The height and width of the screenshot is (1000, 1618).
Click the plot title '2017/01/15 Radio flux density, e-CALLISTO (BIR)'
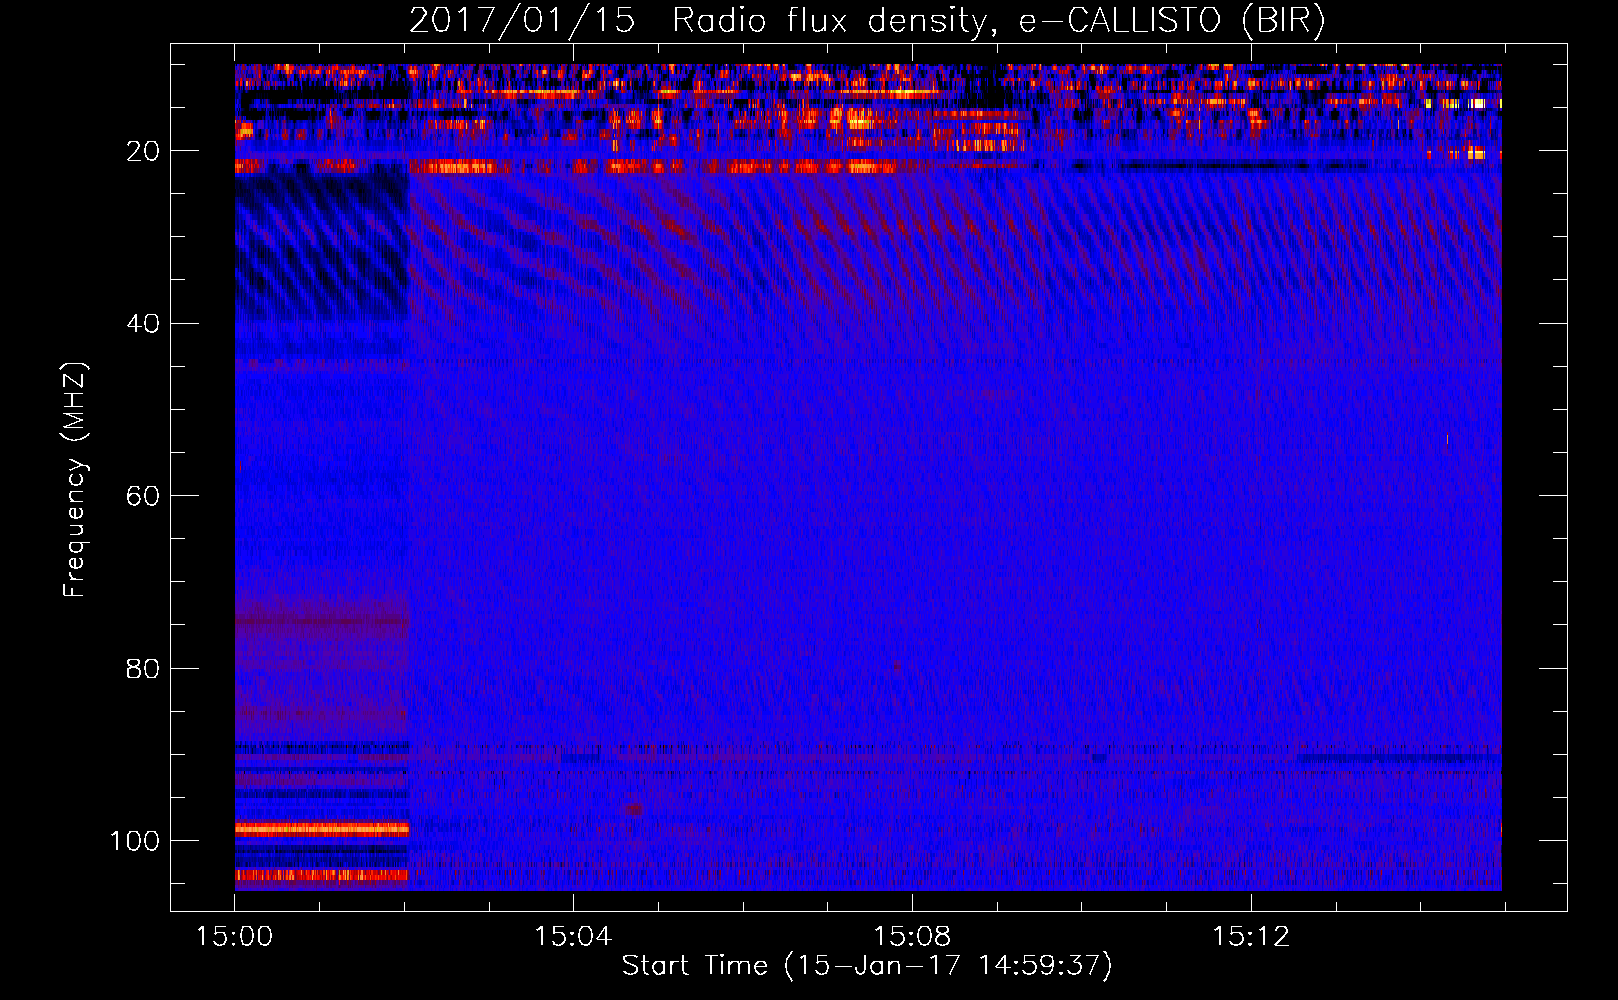[x=867, y=21]
